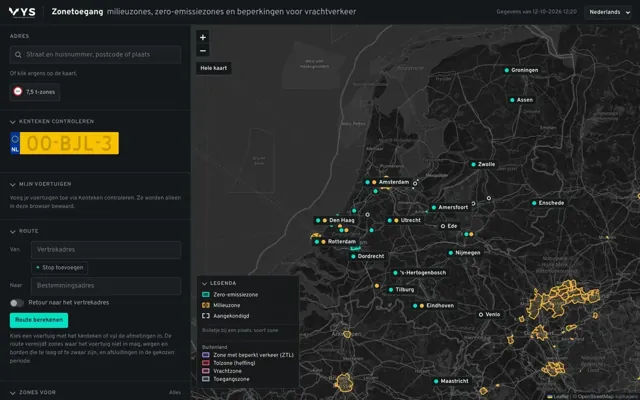Click the Tolzone (heffing) color swatch
The image size is (640, 400).
(x=206, y=363)
